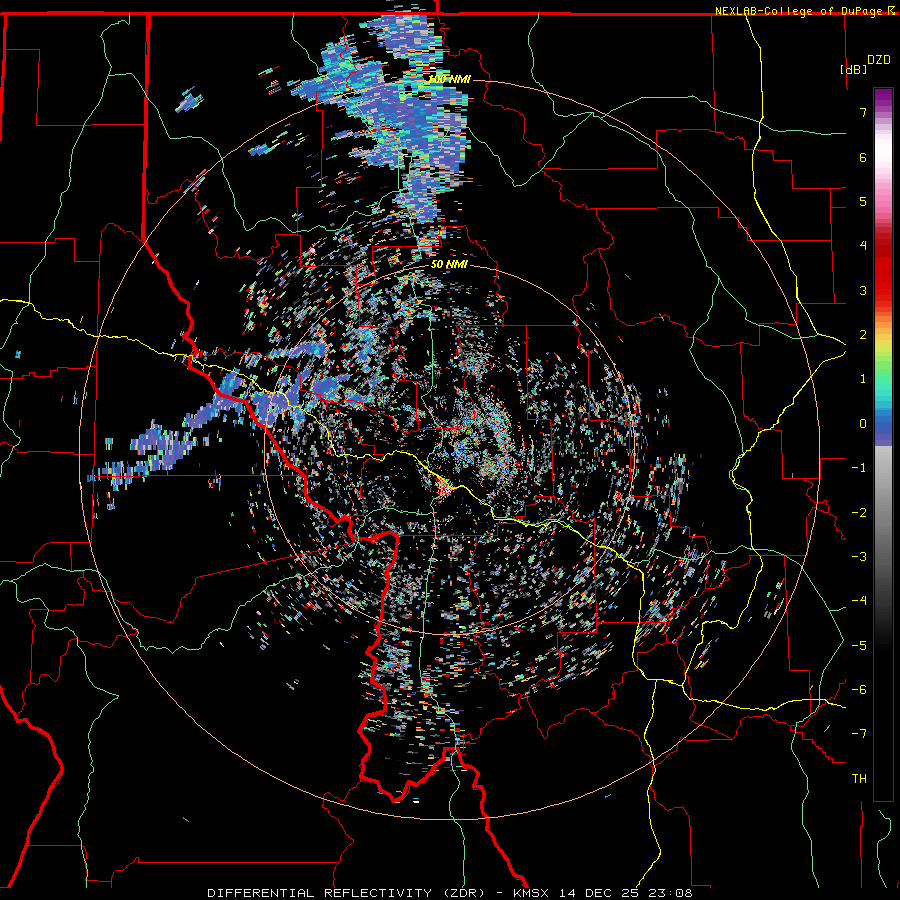The height and width of the screenshot is (900, 900).
Task: Select the -5 dB scale label
Action: [x=859, y=646]
